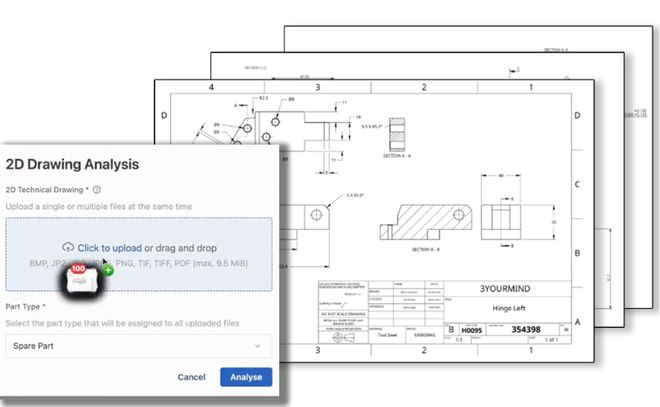Click the red 100 count badge

click(x=77, y=270)
